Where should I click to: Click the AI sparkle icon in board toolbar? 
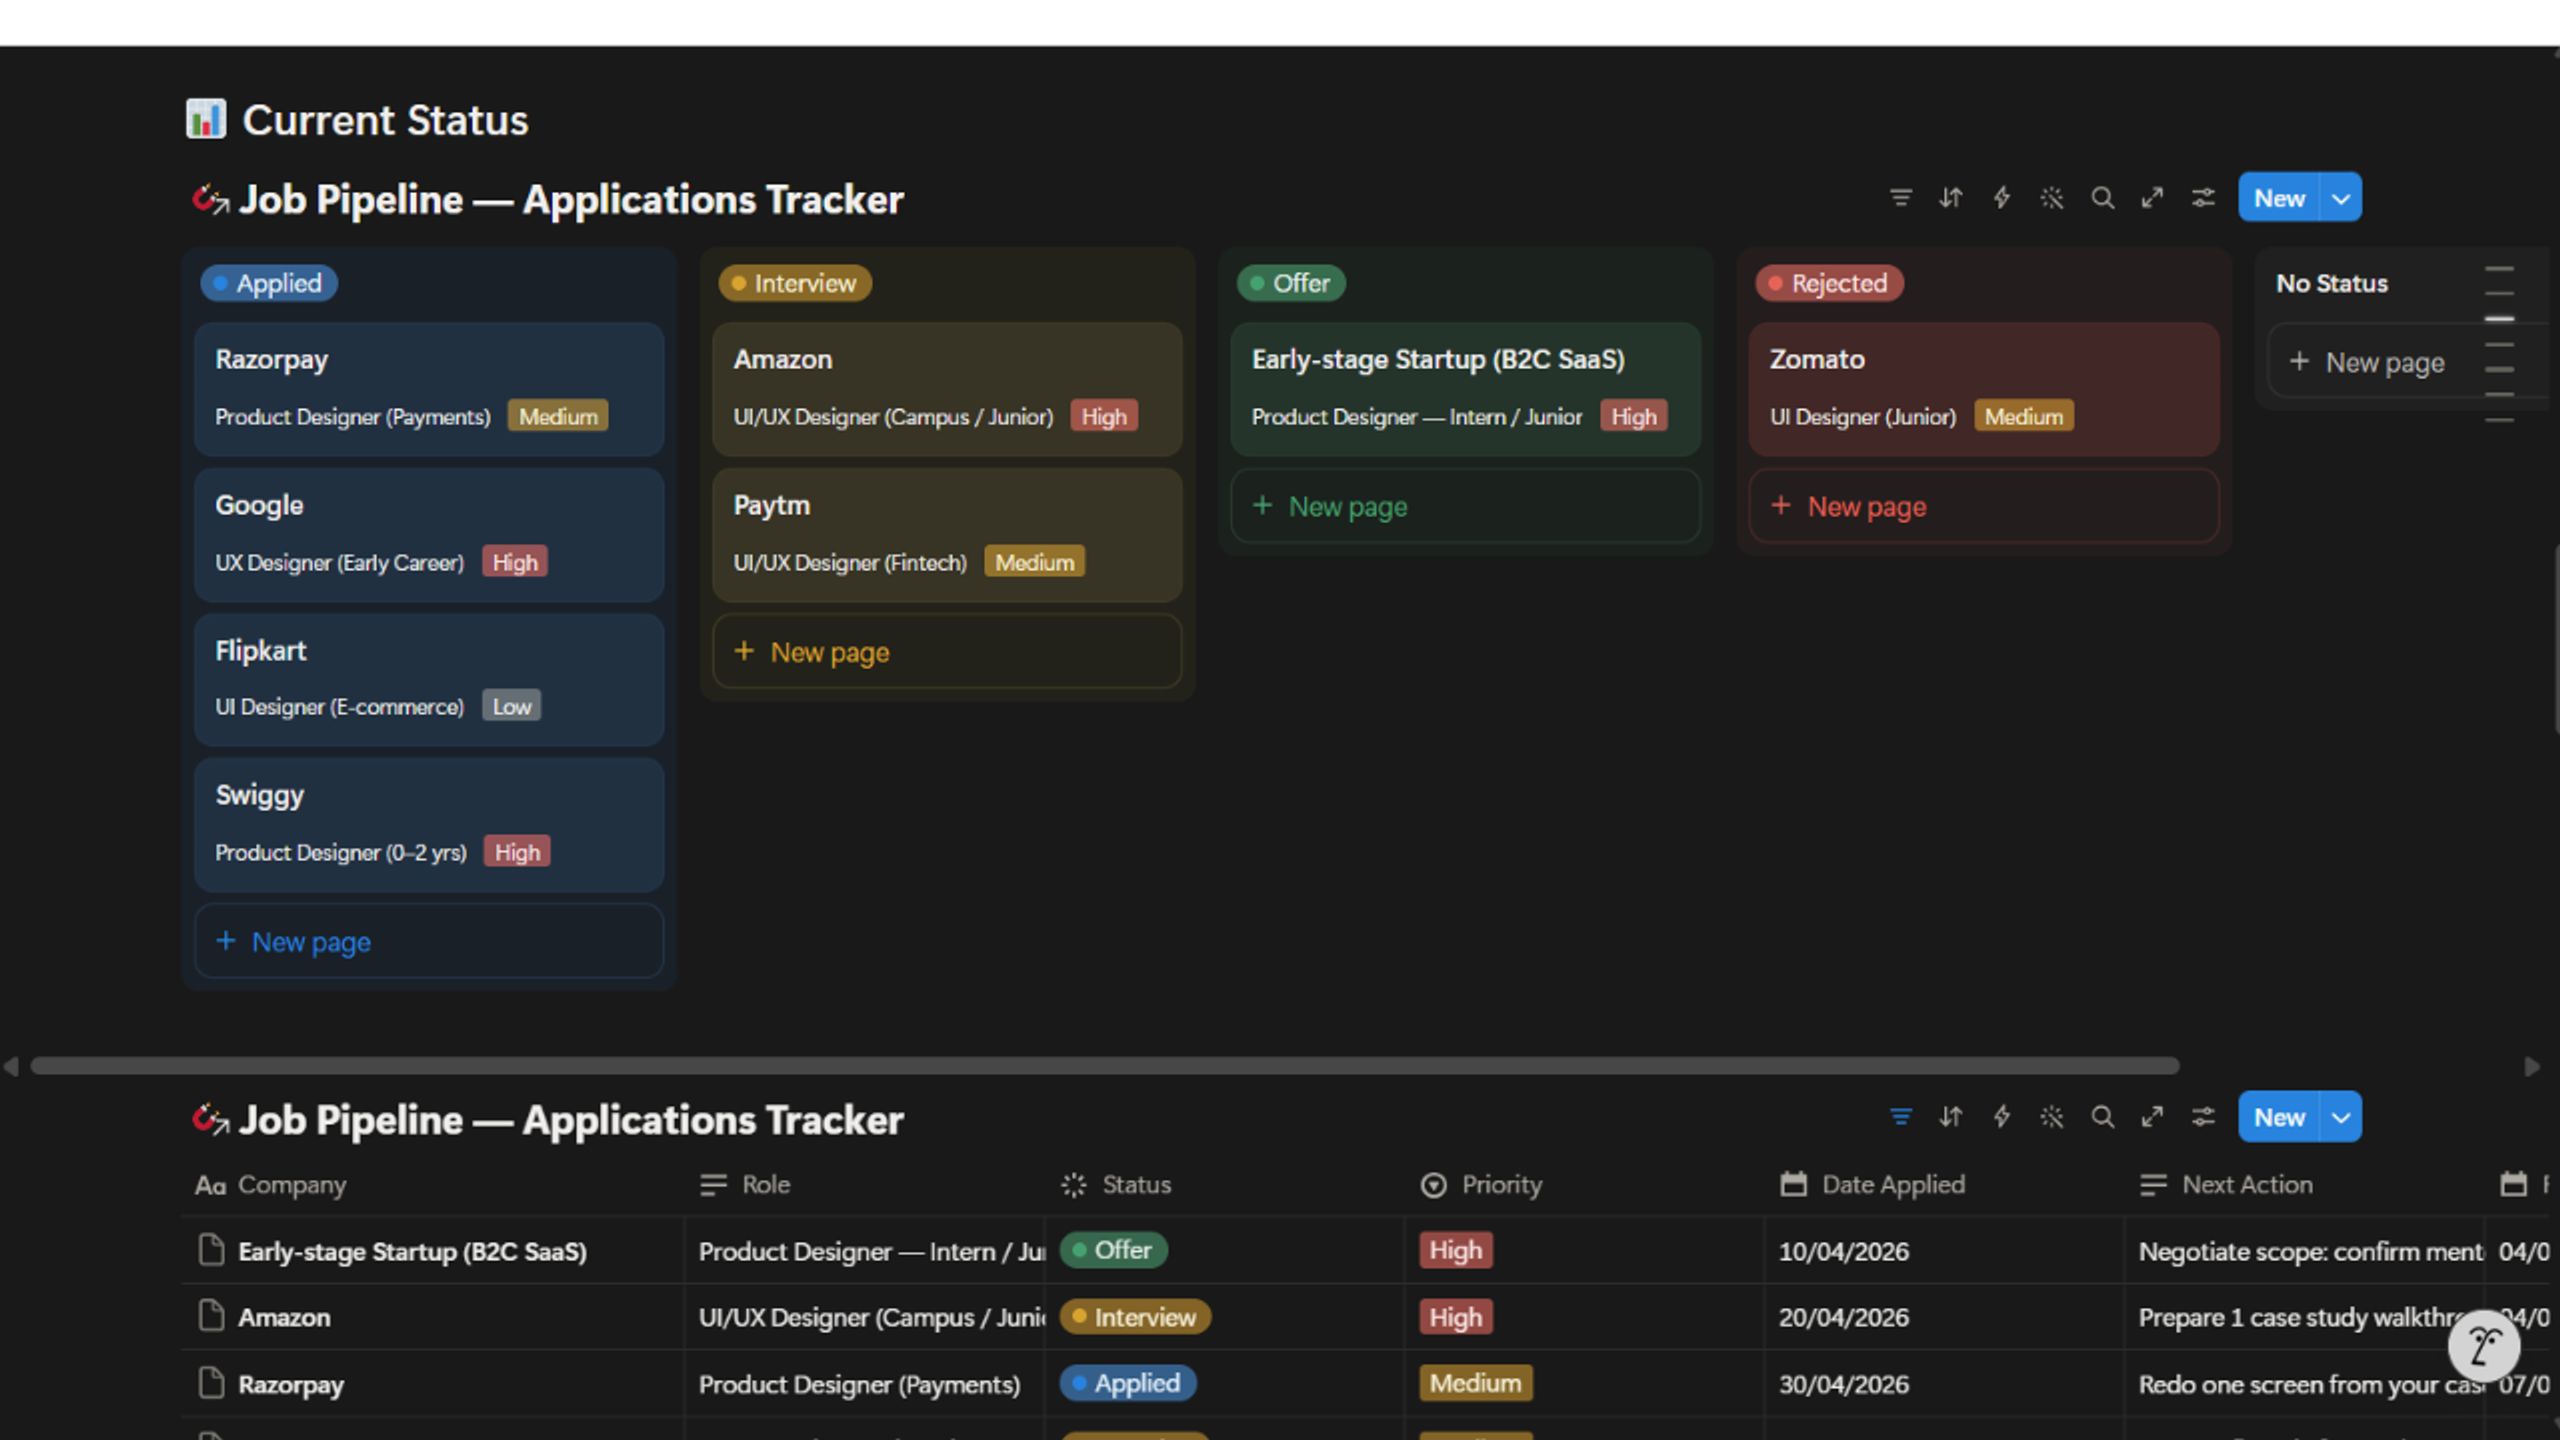click(2051, 198)
